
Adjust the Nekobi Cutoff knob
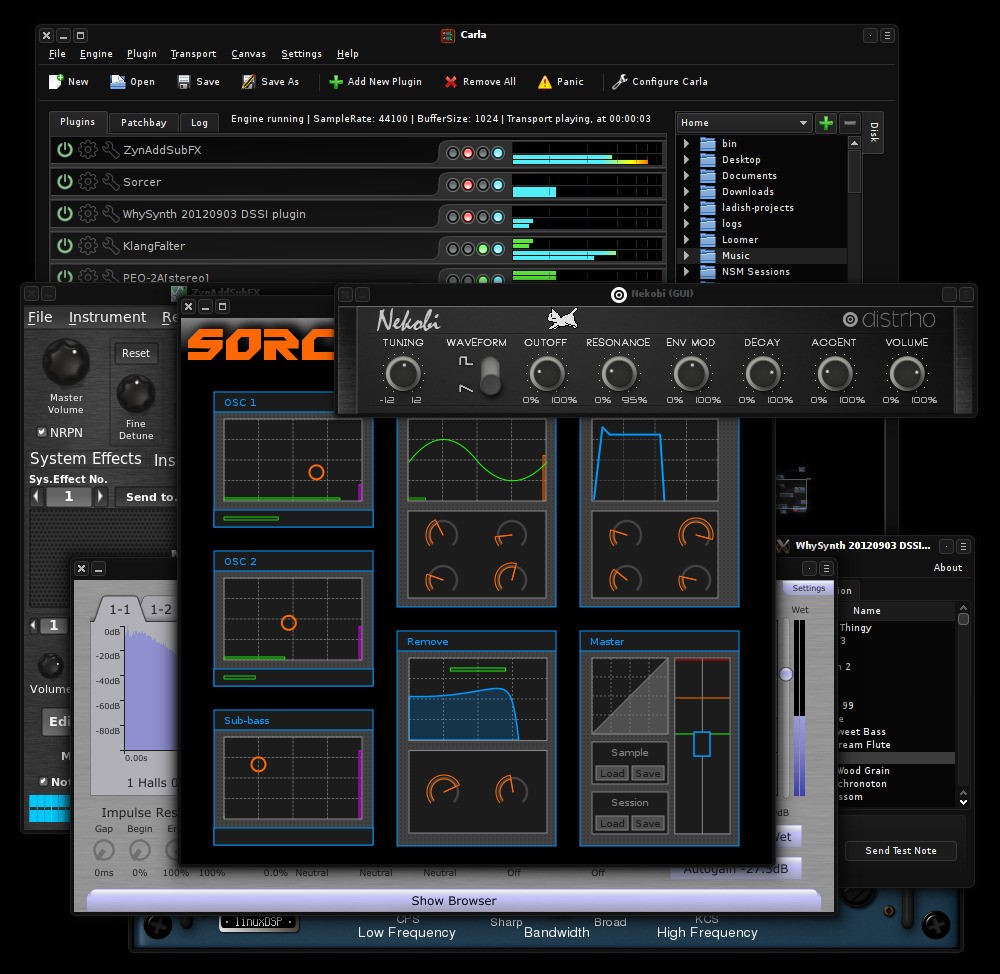546,375
